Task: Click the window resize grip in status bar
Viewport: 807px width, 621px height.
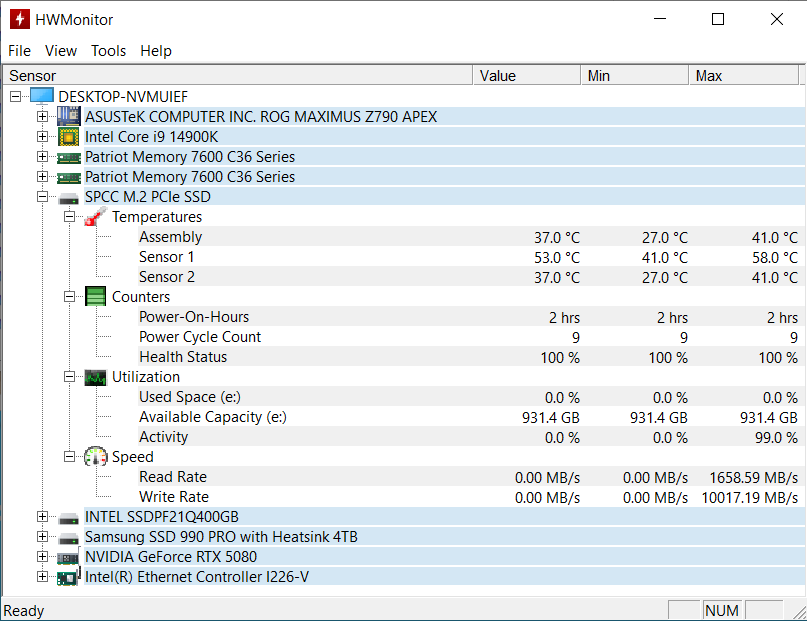Action: tap(798, 612)
